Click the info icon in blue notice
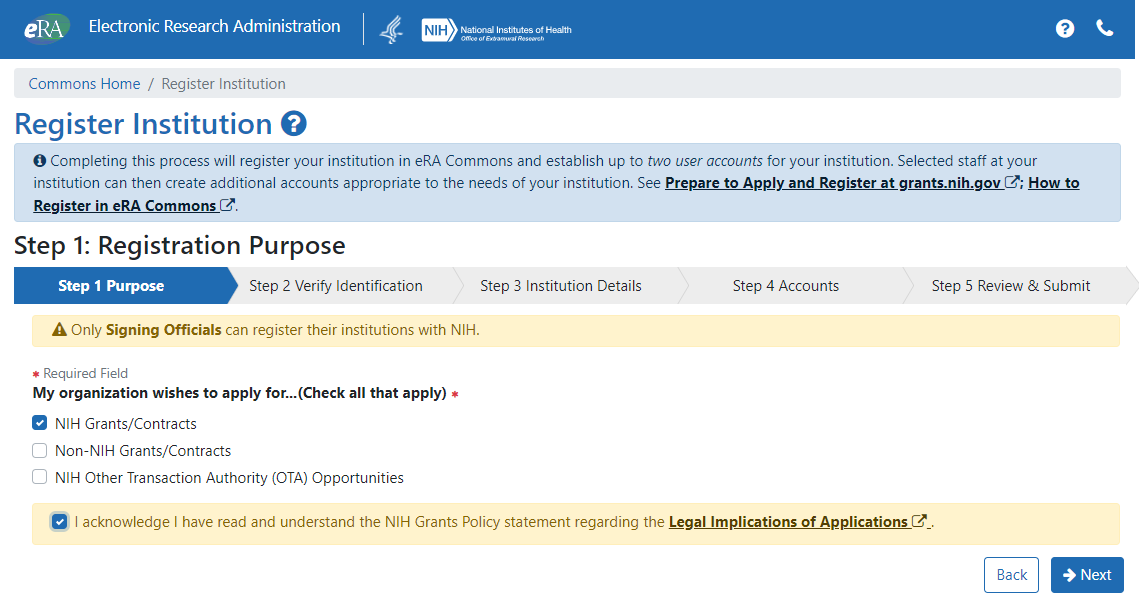This screenshot has width=1144, height=600. click(40, 161)
